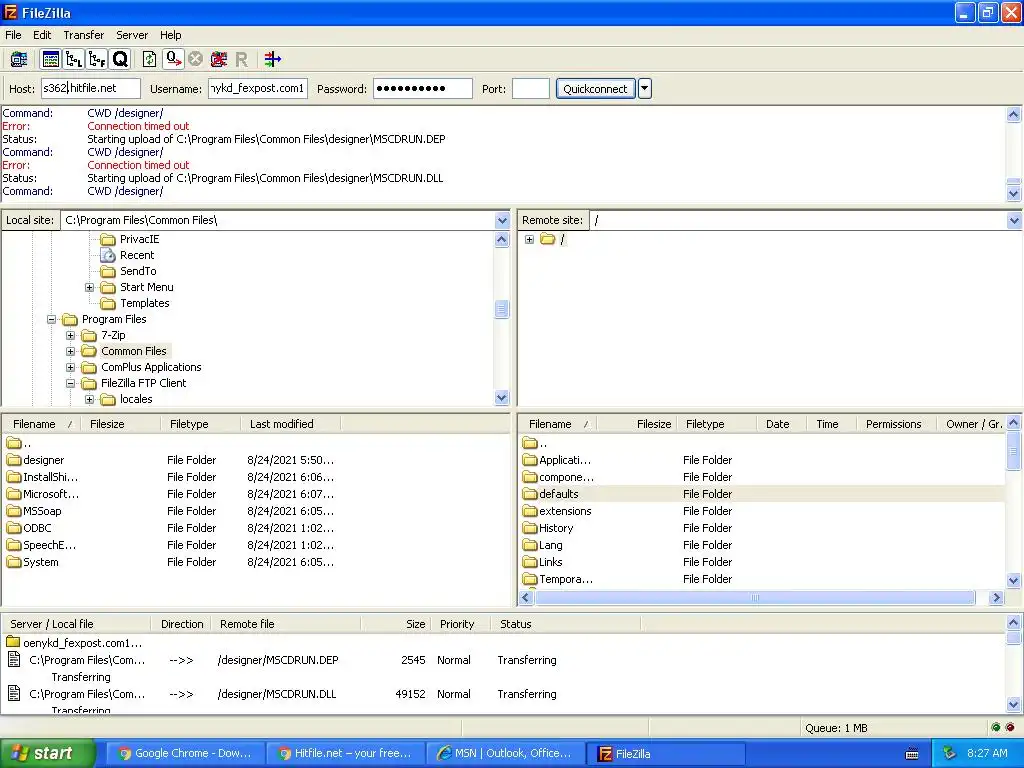Open the Transfer menu
This screenshot has height=768, width=1024.
(84, 35)
